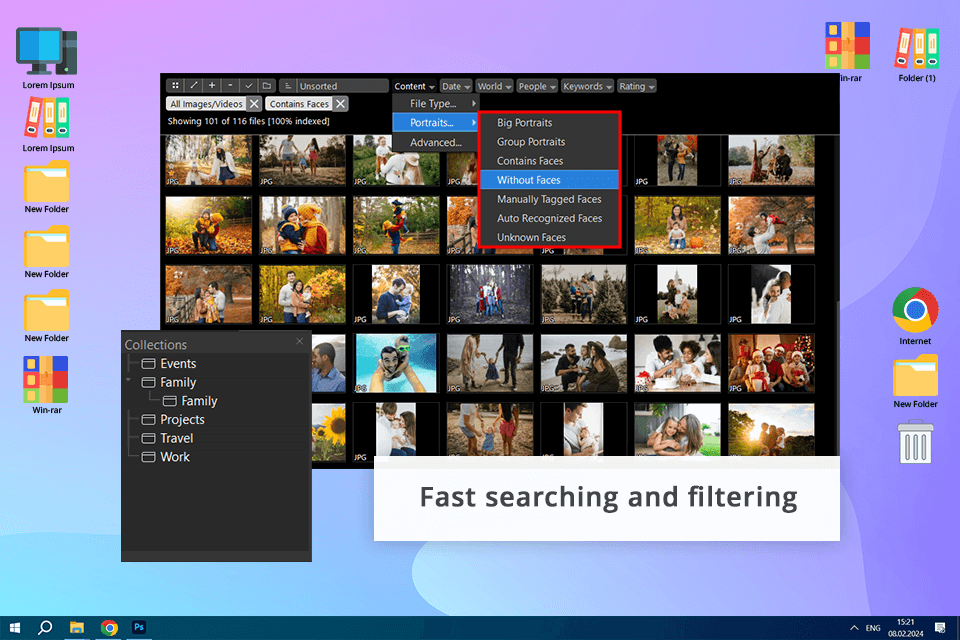Remove the Contains Faces filter
Image resolution: width=960 pixels, height=640 pixels.
[340, 104]
